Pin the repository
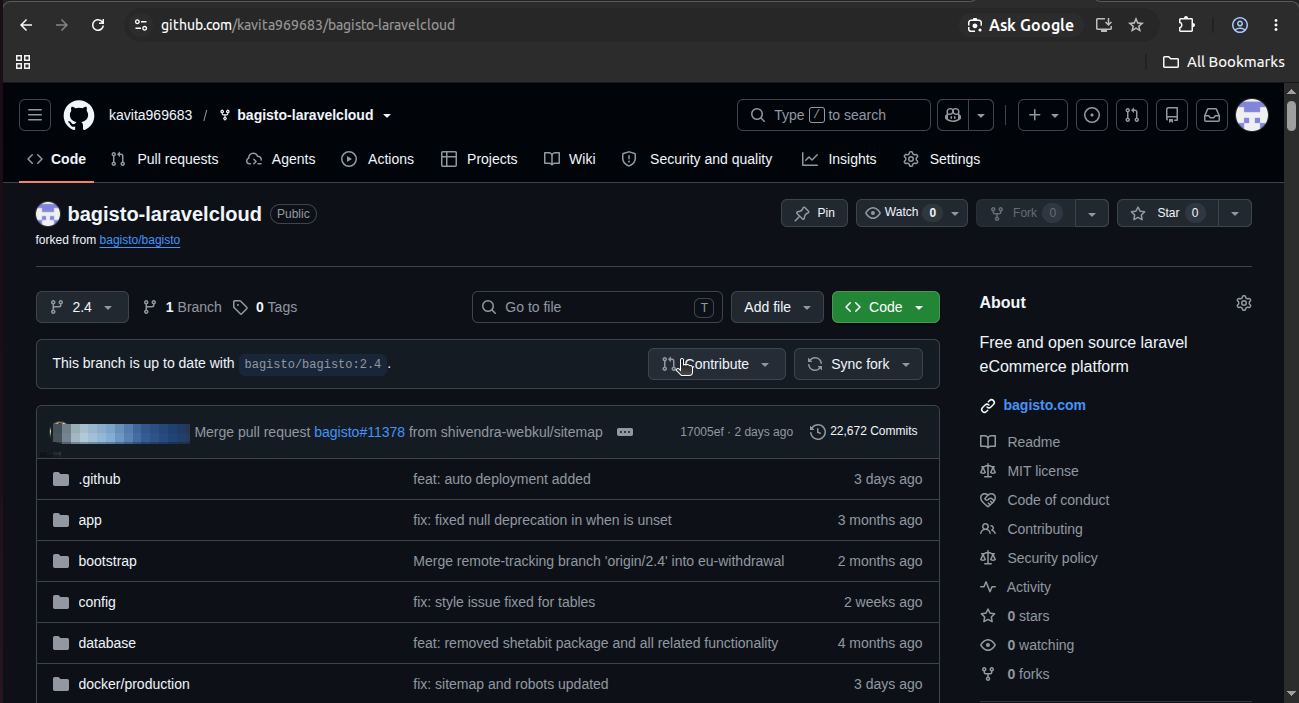Image resolution: width=1299 pixels, height=703 pixels. 814,213
